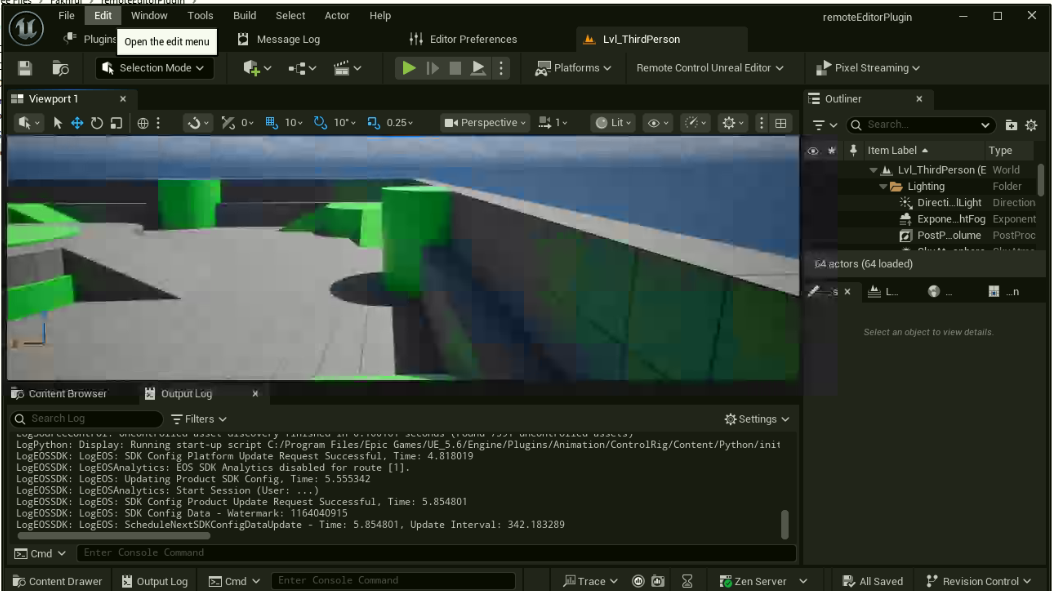
Task: Click the Play button in the toolbar
Action: point(408,68)
